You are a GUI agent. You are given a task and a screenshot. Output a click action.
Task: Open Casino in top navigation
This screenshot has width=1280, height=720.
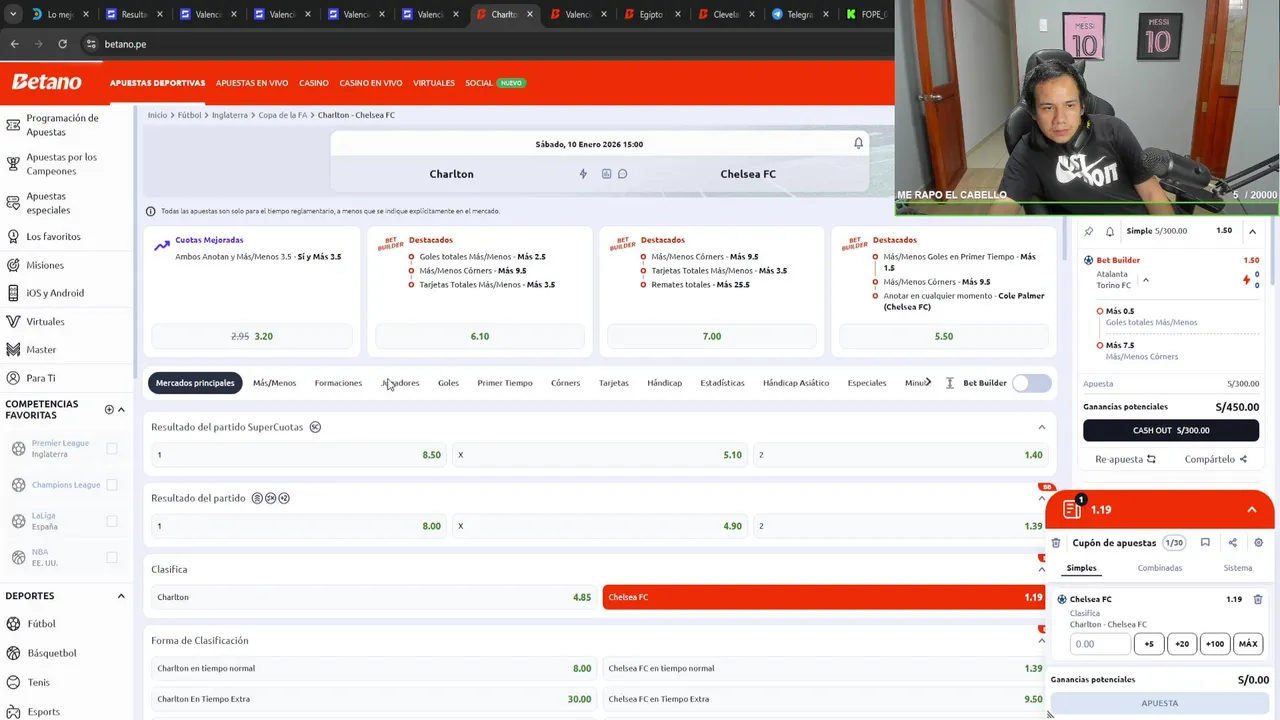coord(313,83)
